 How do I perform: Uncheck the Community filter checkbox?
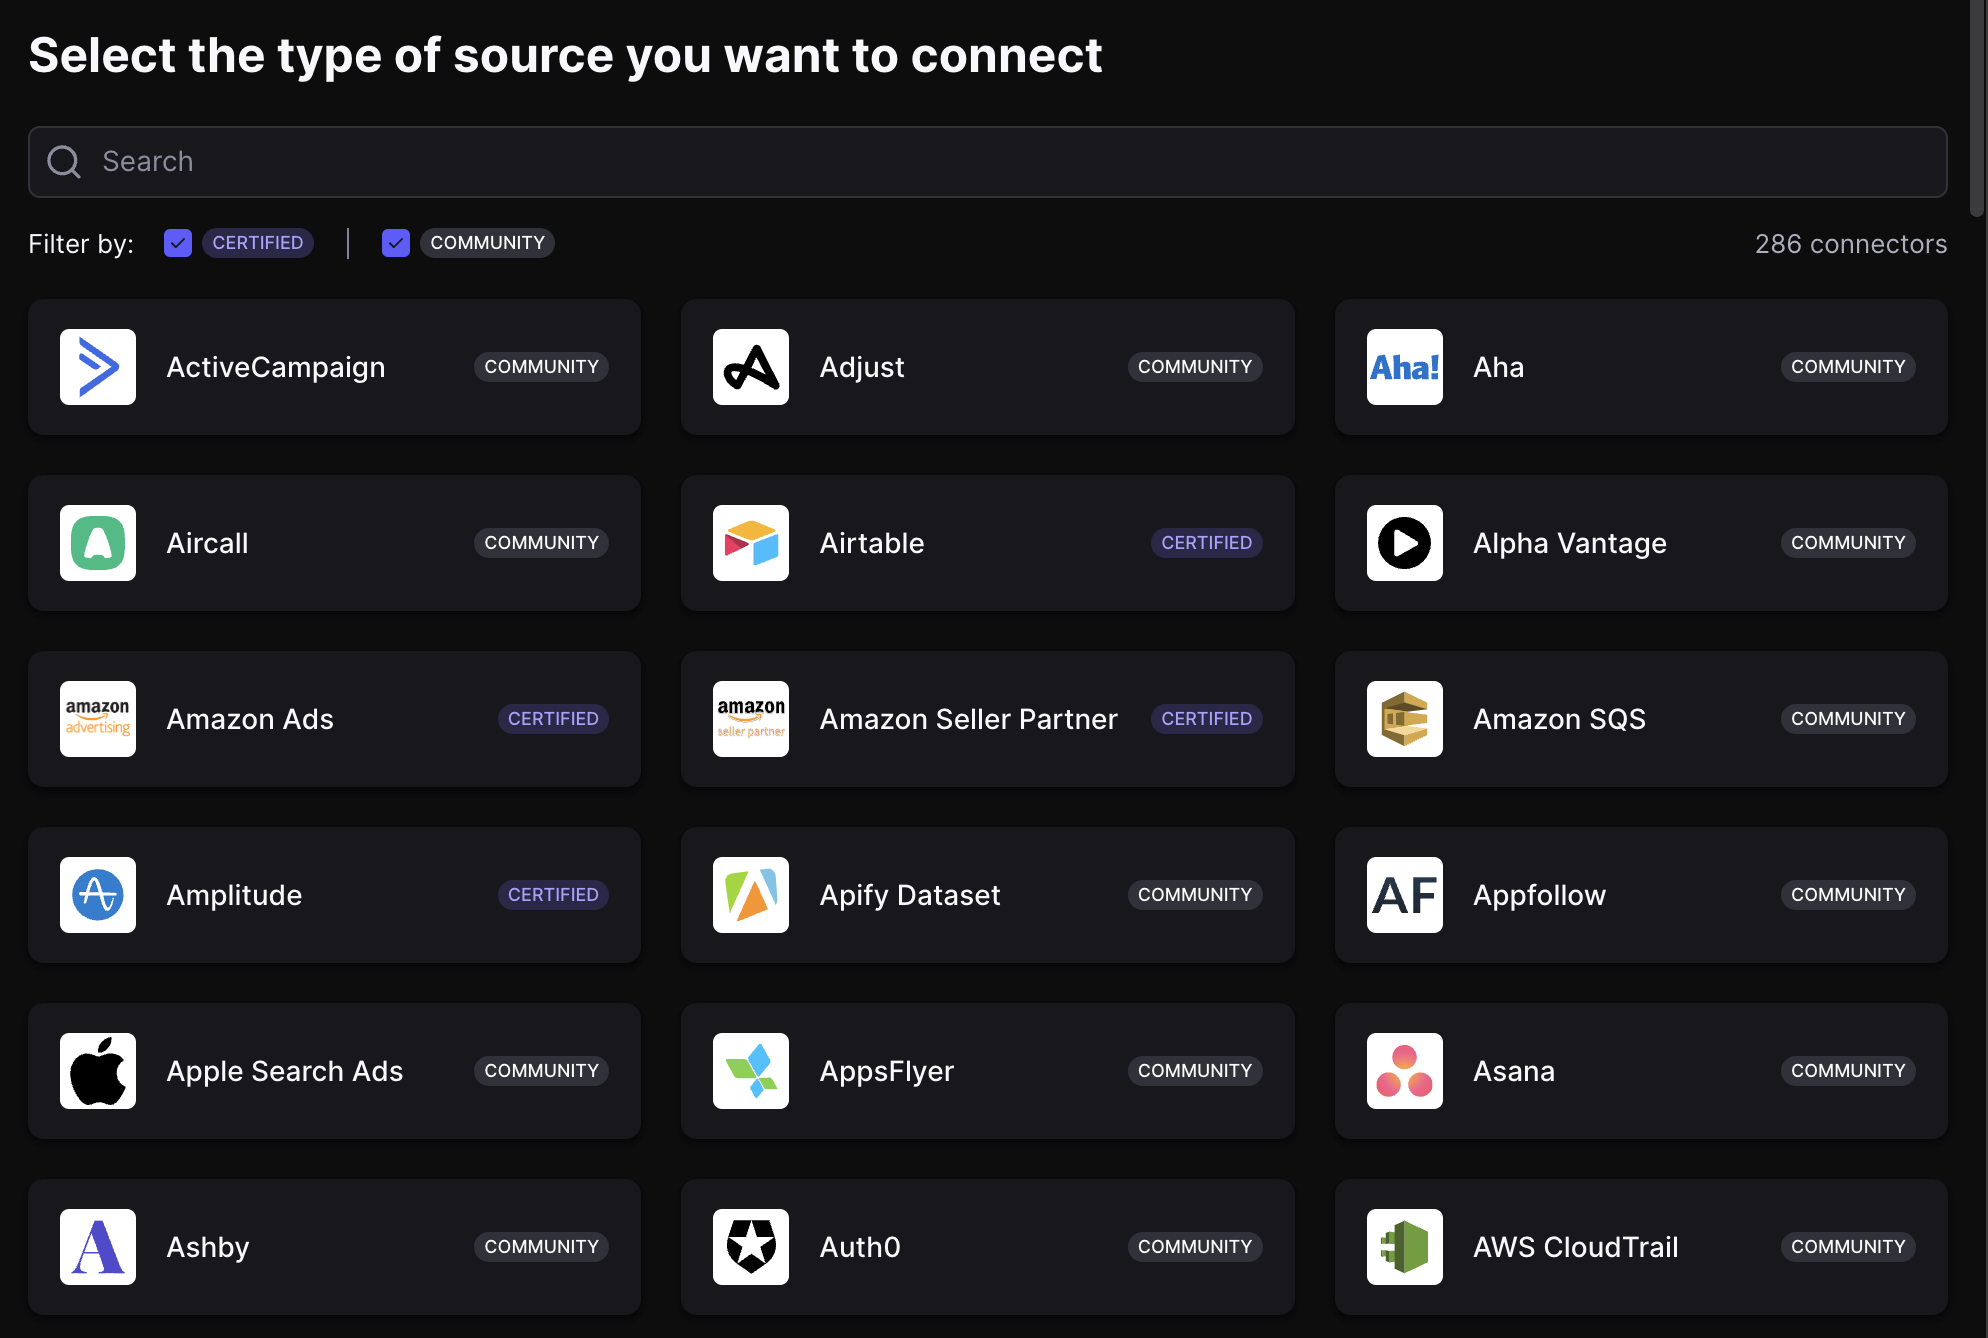396,243
